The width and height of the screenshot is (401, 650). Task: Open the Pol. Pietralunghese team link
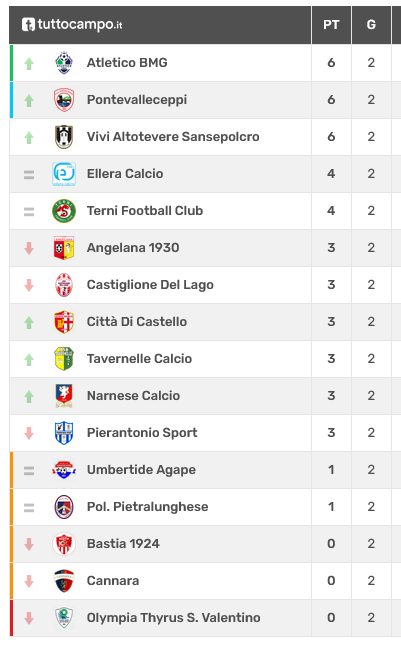(x=147, y=507)
